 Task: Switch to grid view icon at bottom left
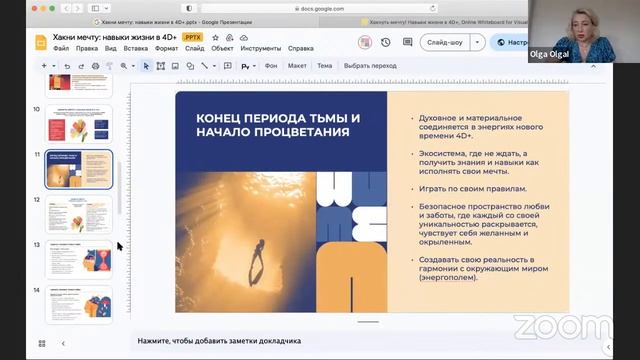click(x=42, y=344)
